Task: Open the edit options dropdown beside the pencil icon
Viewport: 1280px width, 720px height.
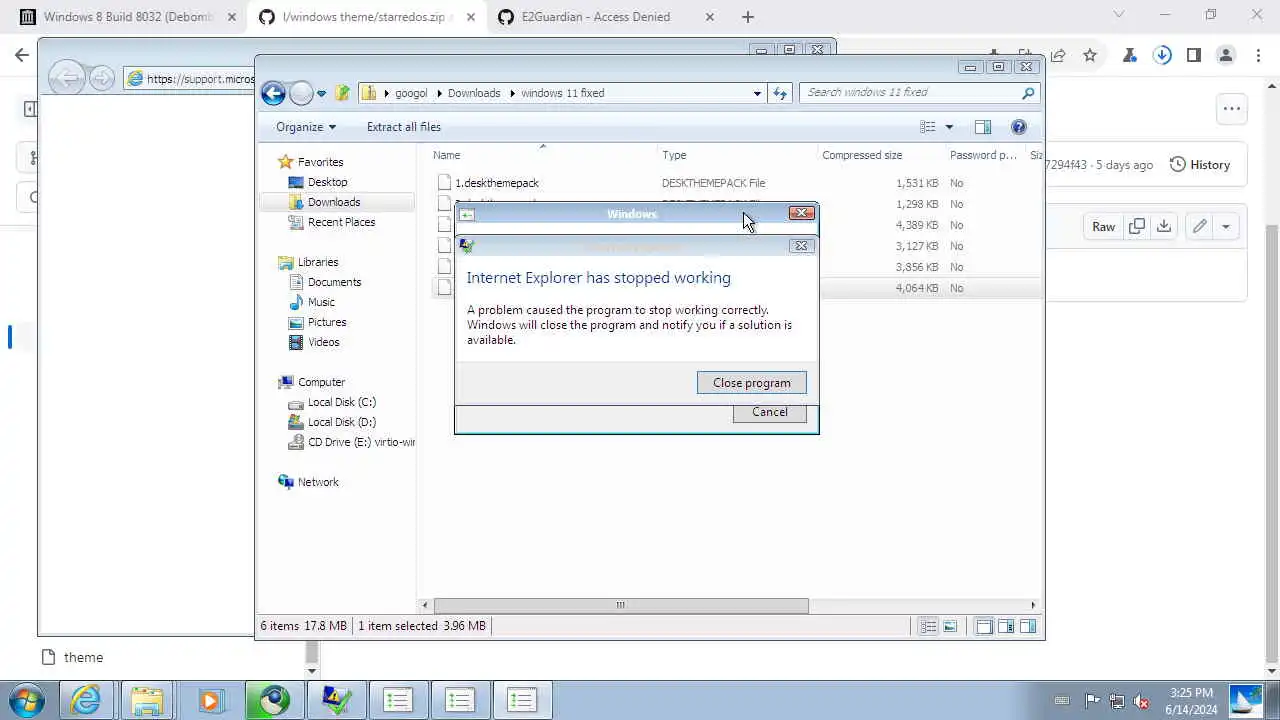Action: (x=1225, y=227)
